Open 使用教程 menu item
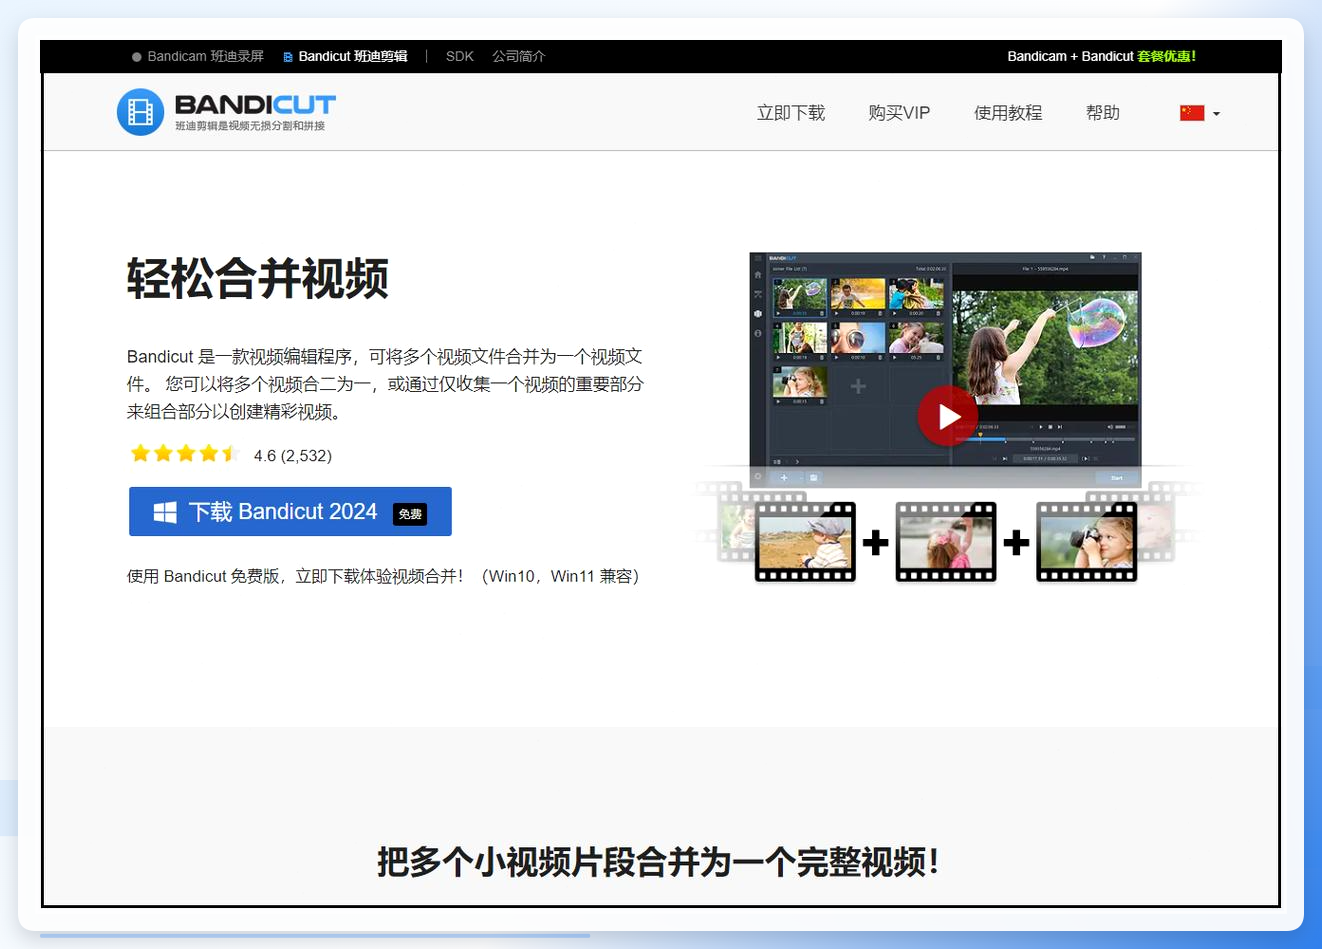This screenshot has width=1322, height=949. pyautogui.click(x=1008, y=113)
